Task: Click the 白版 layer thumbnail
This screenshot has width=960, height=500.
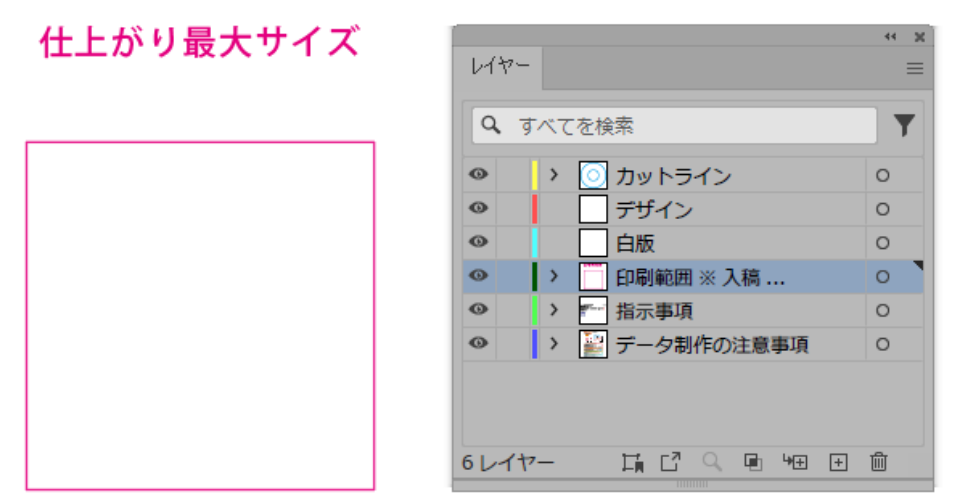Action: tap(593, 243)
